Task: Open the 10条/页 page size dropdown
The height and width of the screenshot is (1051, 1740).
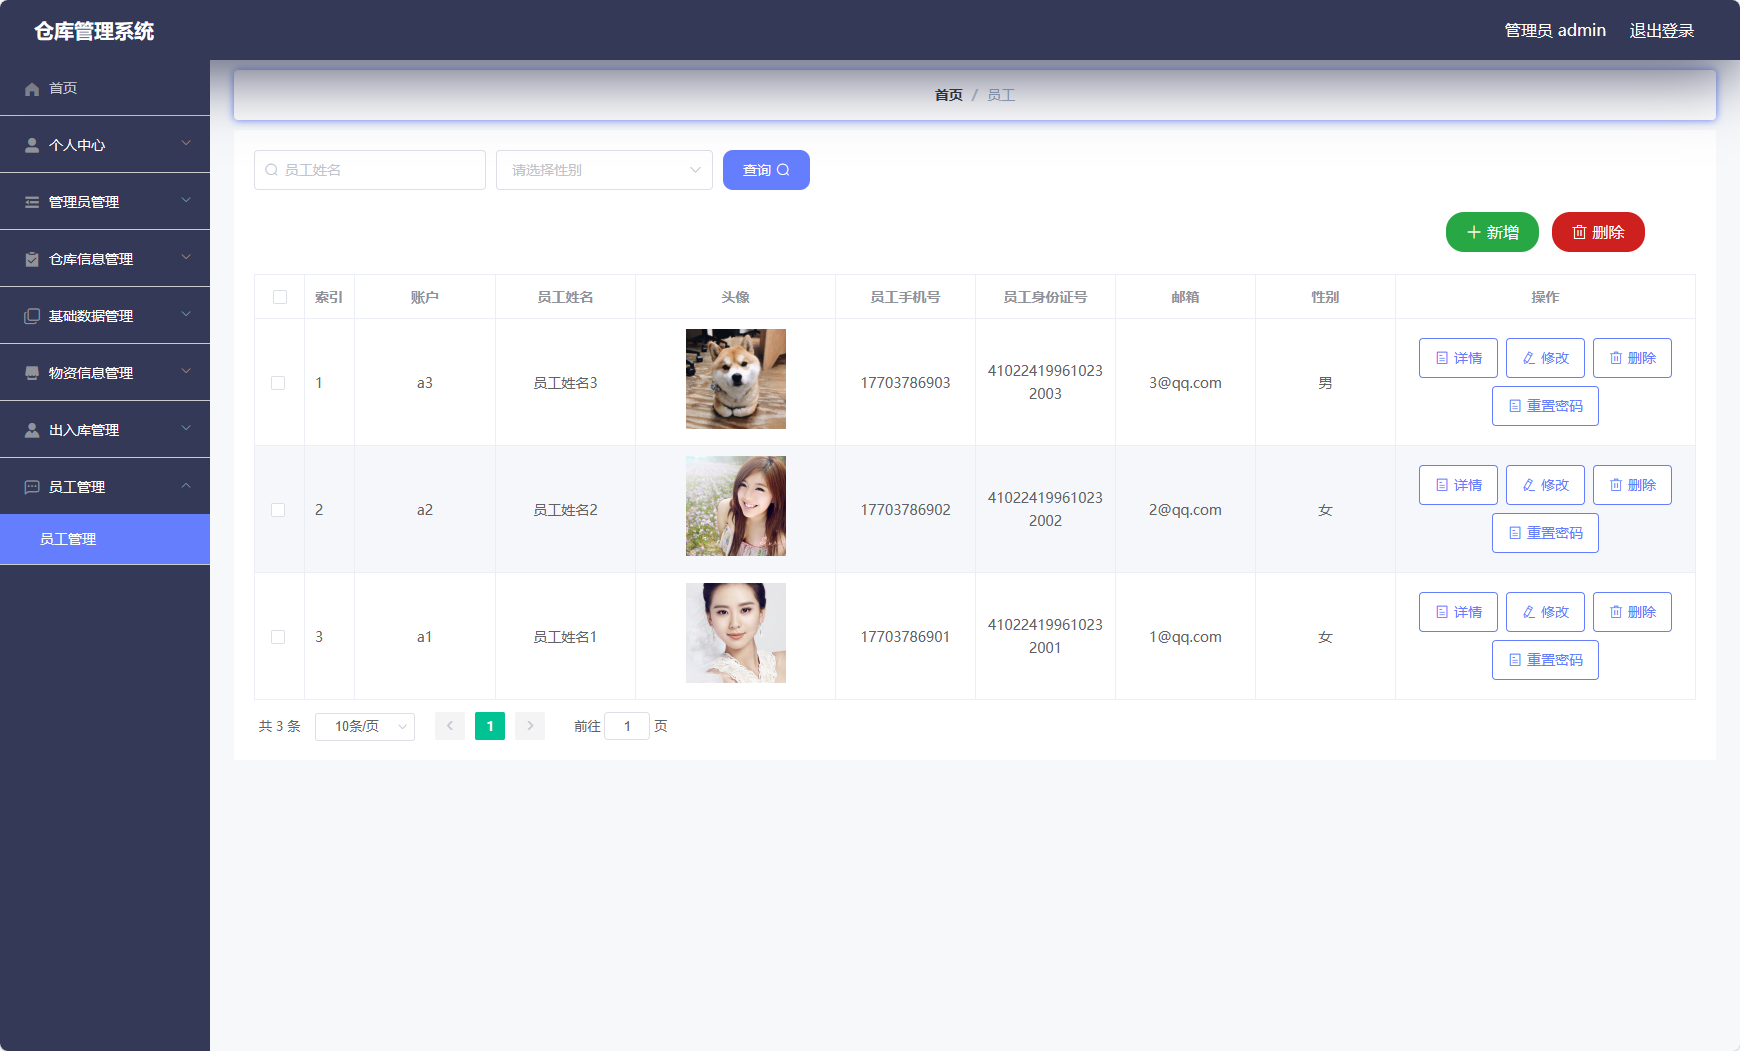Action: [x=364, y=726]
